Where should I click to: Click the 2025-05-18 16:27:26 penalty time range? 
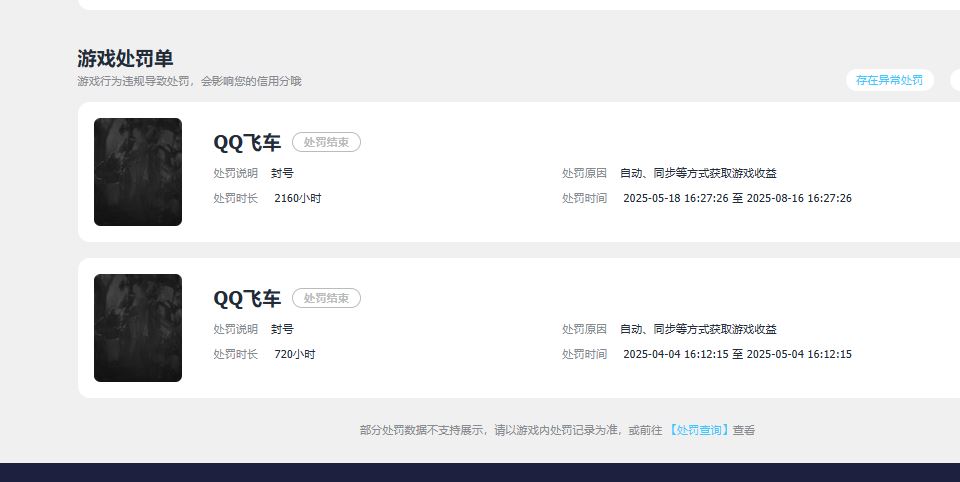tap(737, 198)
